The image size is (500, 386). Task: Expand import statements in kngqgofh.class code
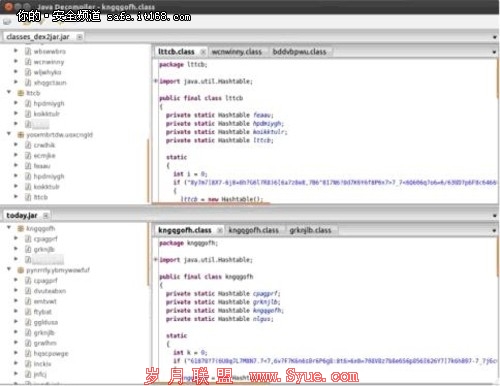tap(156, 259)
